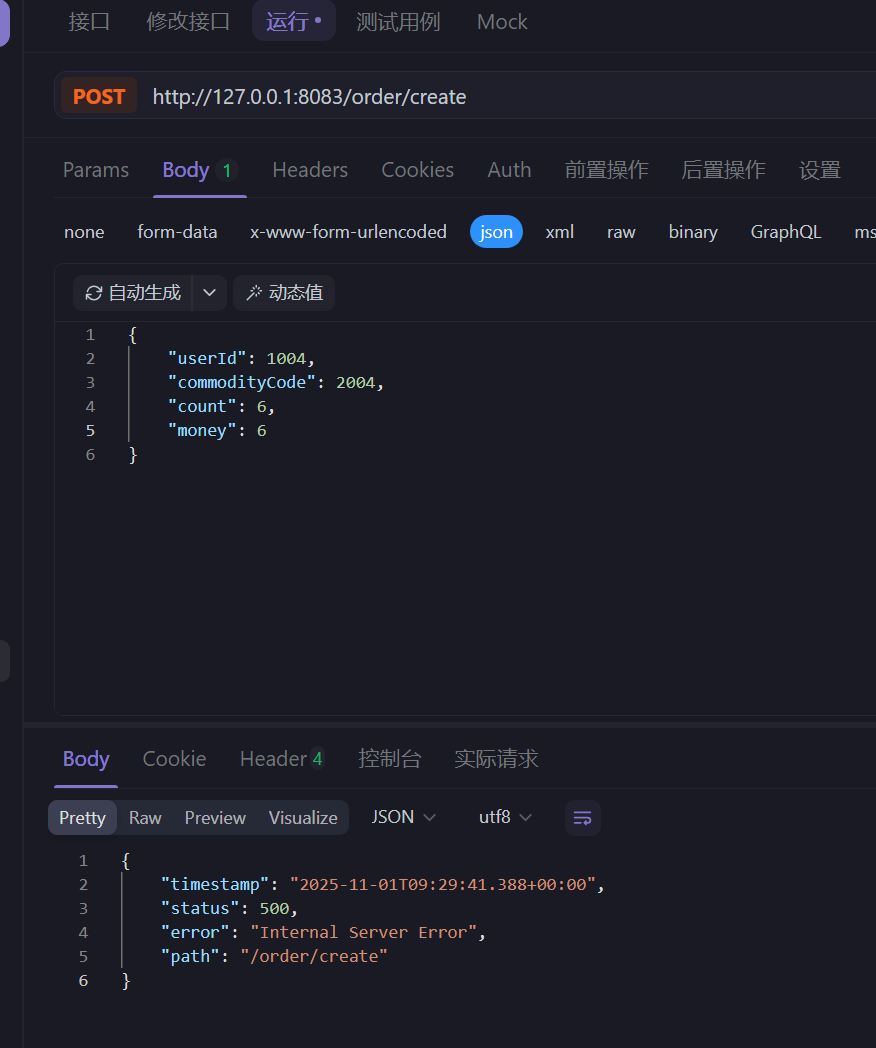Open the POST method selector
This screenshot has width=876, height=1048.
pos(99,96)
